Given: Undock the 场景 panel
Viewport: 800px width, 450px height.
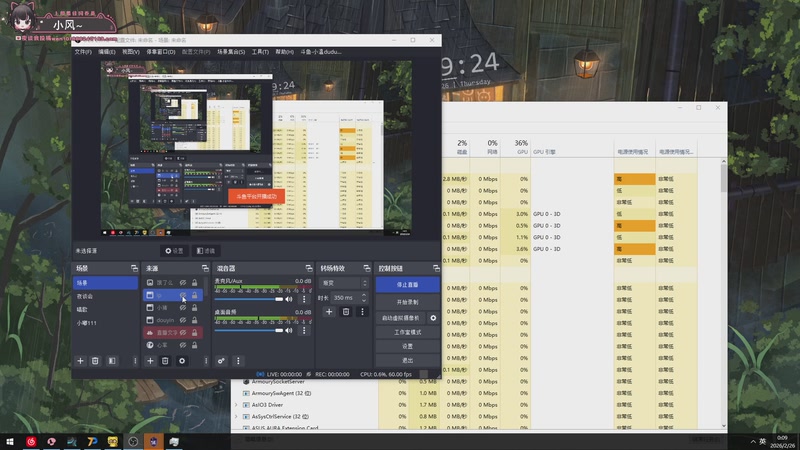Looking at the screenshot, I should (134, 268).
